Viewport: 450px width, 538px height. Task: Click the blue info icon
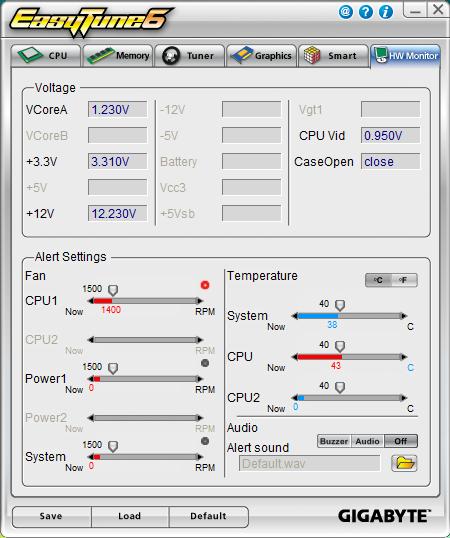click(x=386, y=12)
